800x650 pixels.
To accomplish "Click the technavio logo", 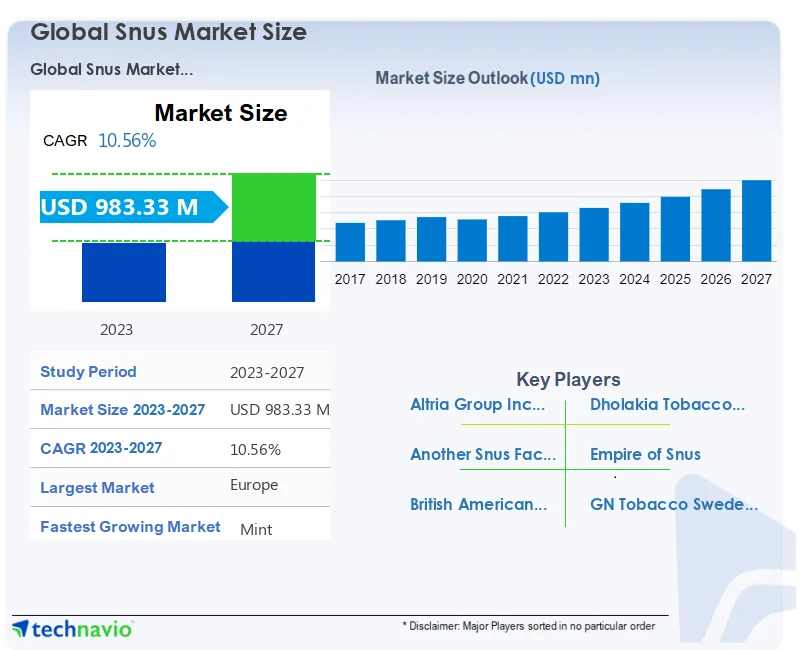I will point(72,629).
